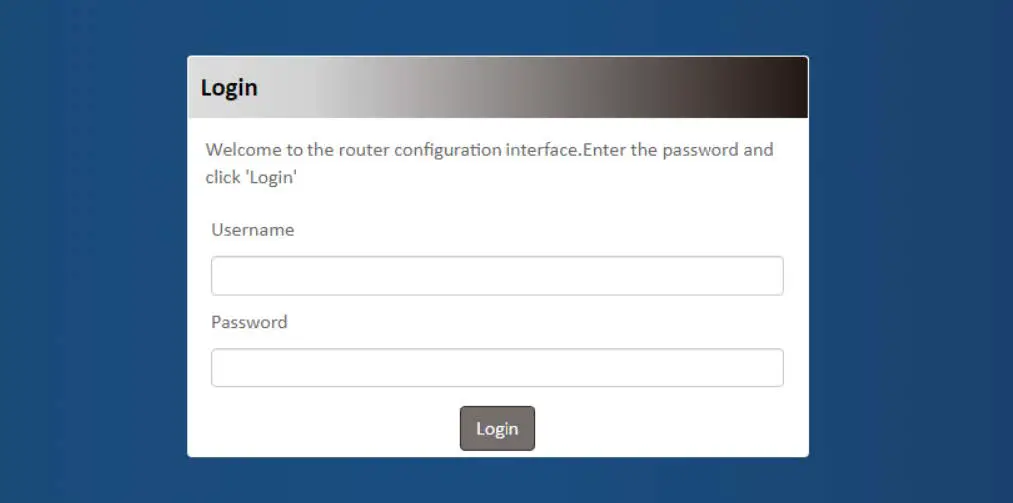
Task: Select the "Password" field label
Action: pos(249,322)
